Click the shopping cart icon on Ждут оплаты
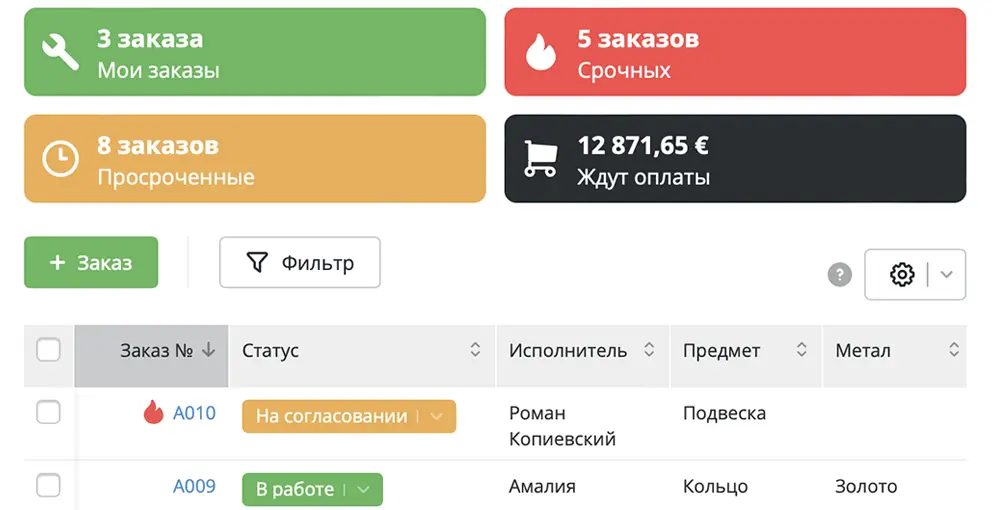This screenshot has width=992, height=510. [541, 158]
